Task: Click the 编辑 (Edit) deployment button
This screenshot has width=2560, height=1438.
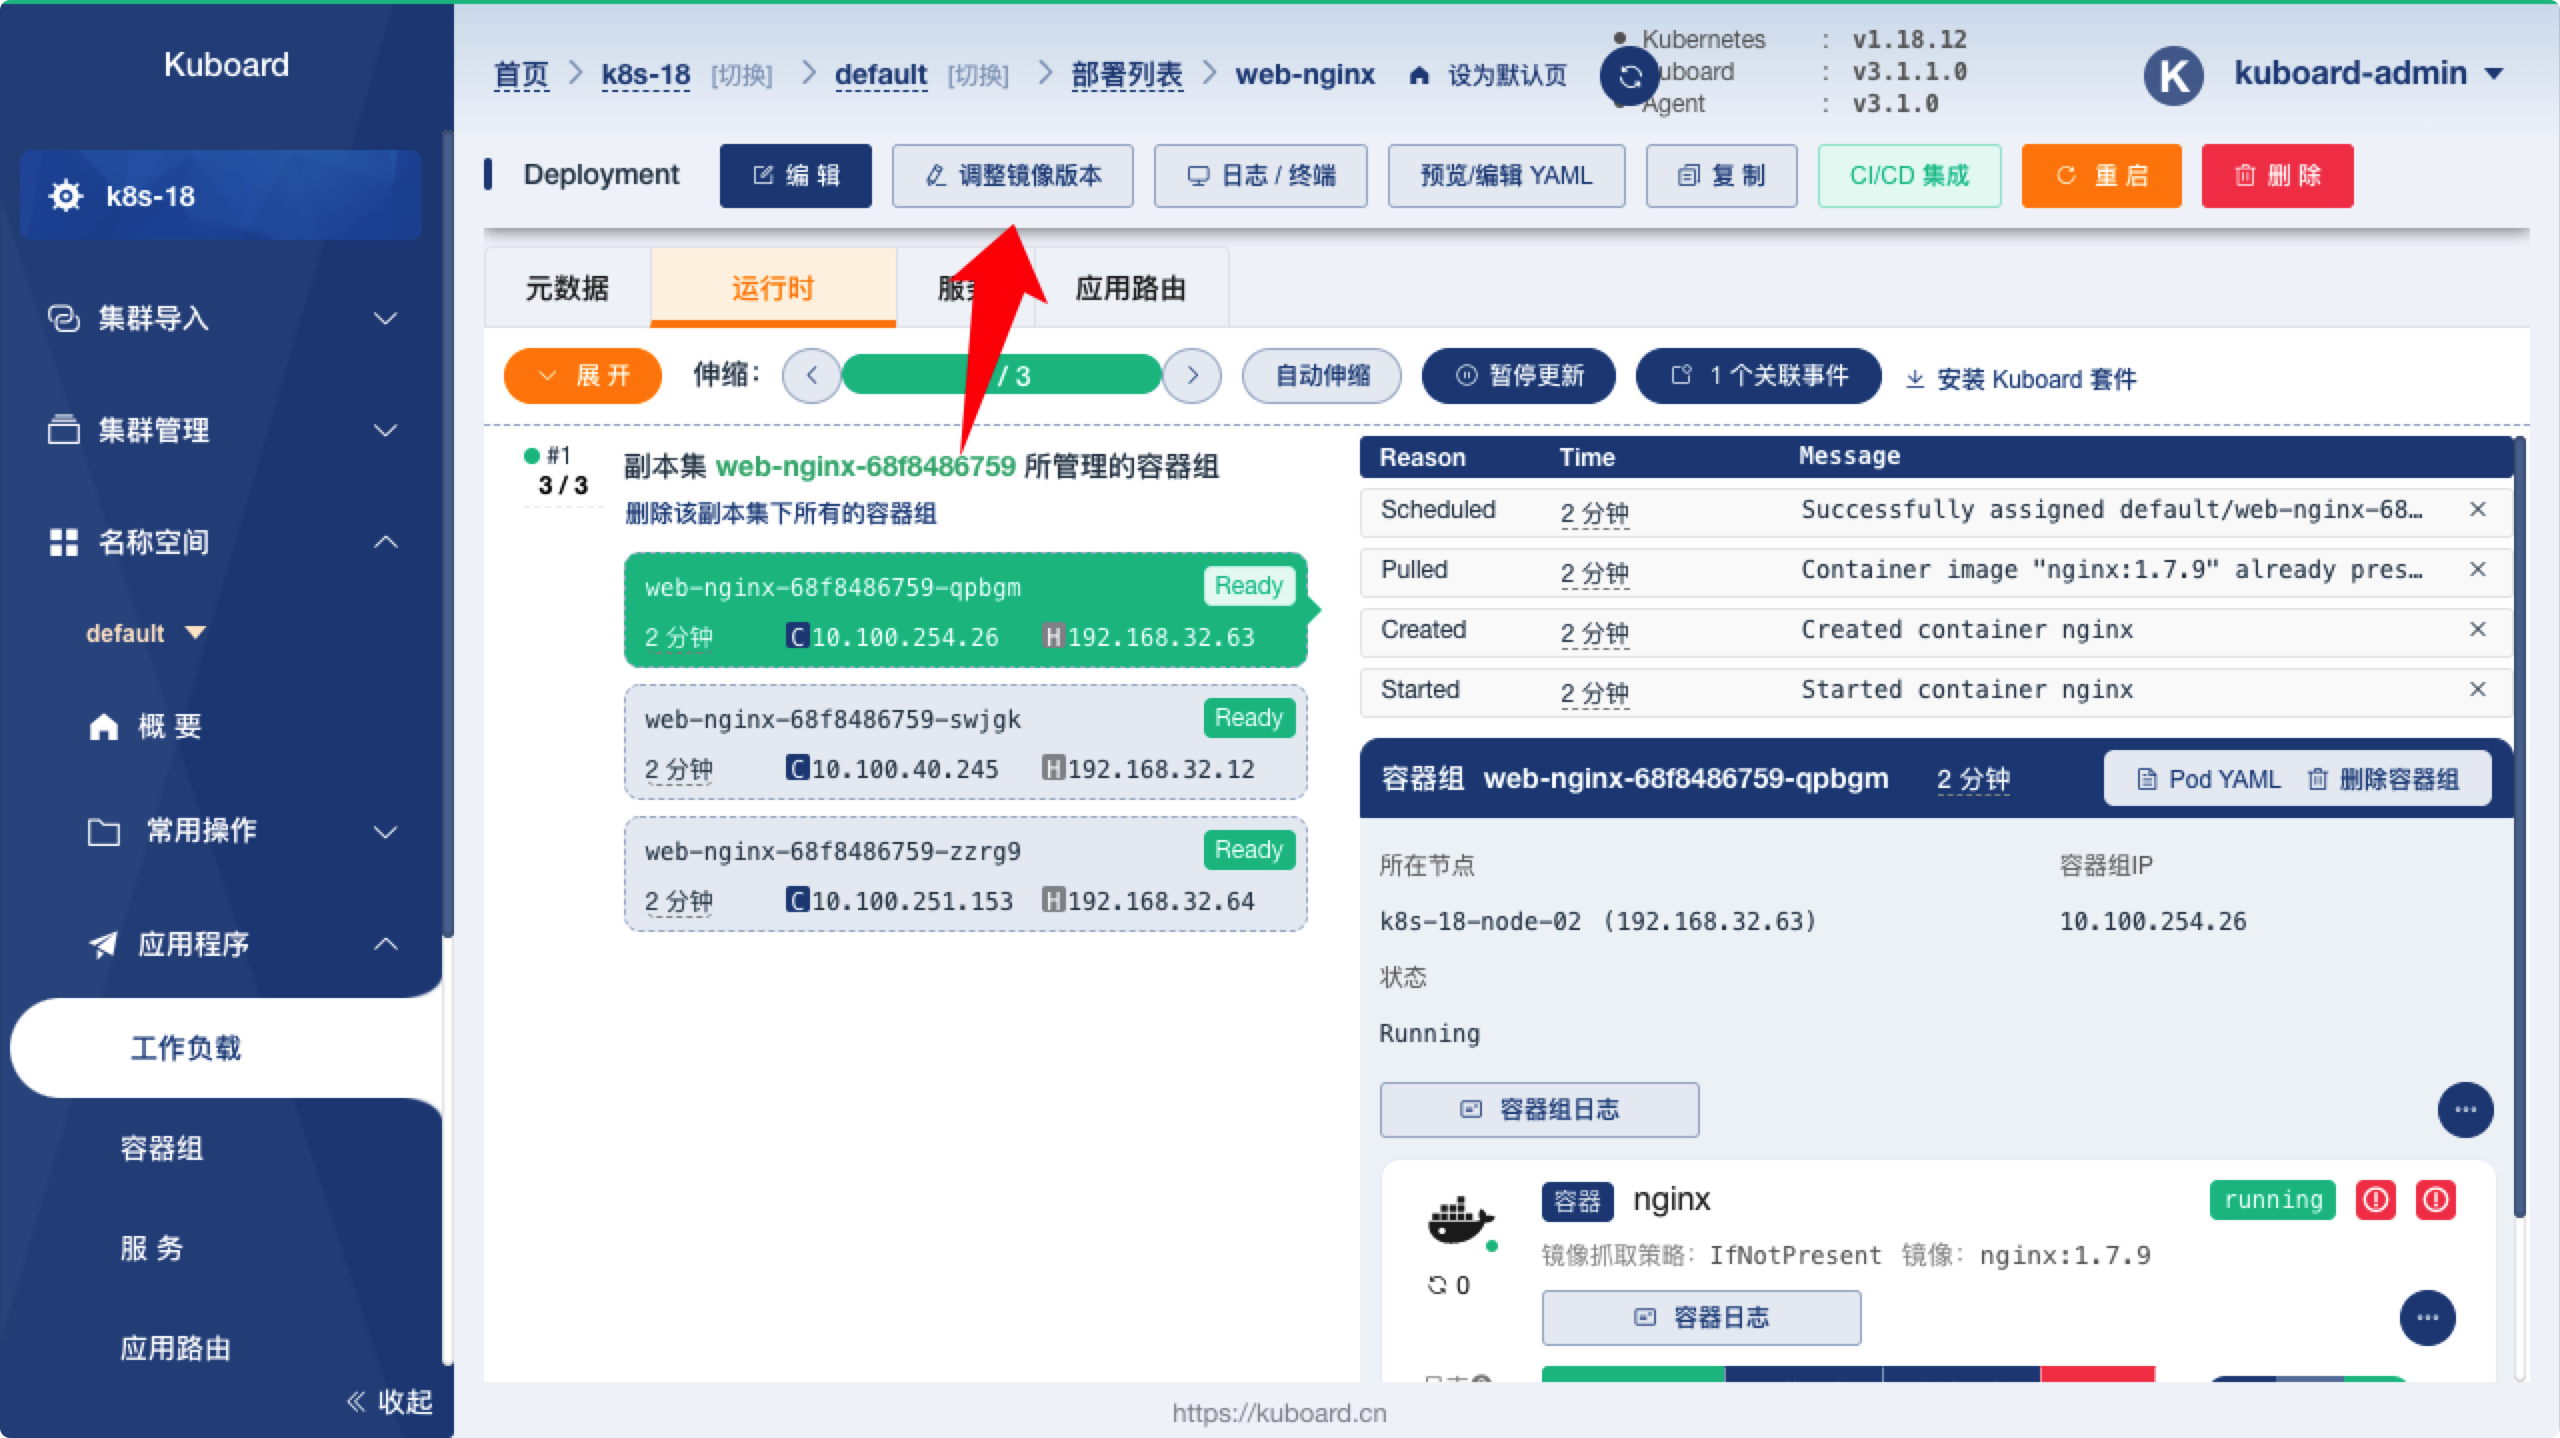Action: pos(795,176)
